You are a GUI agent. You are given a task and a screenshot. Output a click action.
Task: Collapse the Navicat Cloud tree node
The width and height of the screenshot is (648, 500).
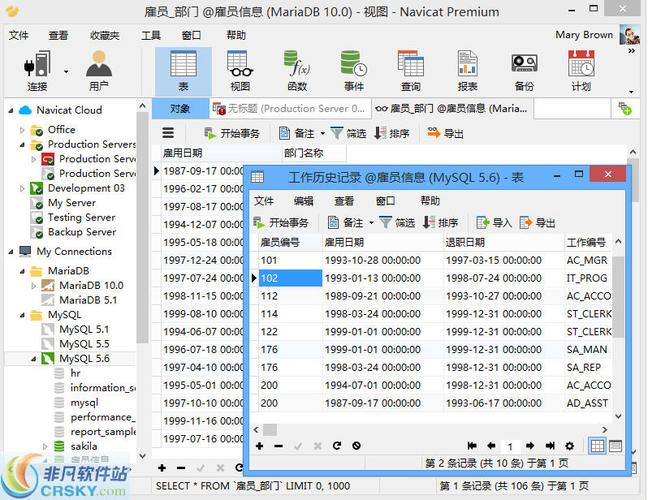(11, 110)
